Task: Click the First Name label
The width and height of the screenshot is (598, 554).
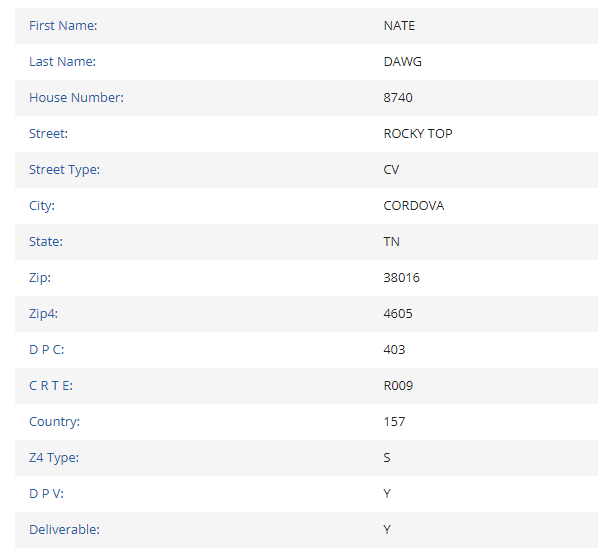Action: pos(63,26)
